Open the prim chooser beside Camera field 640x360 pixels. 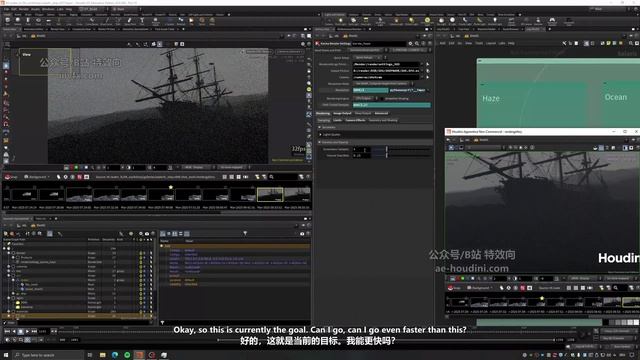(x=428, y=77)
